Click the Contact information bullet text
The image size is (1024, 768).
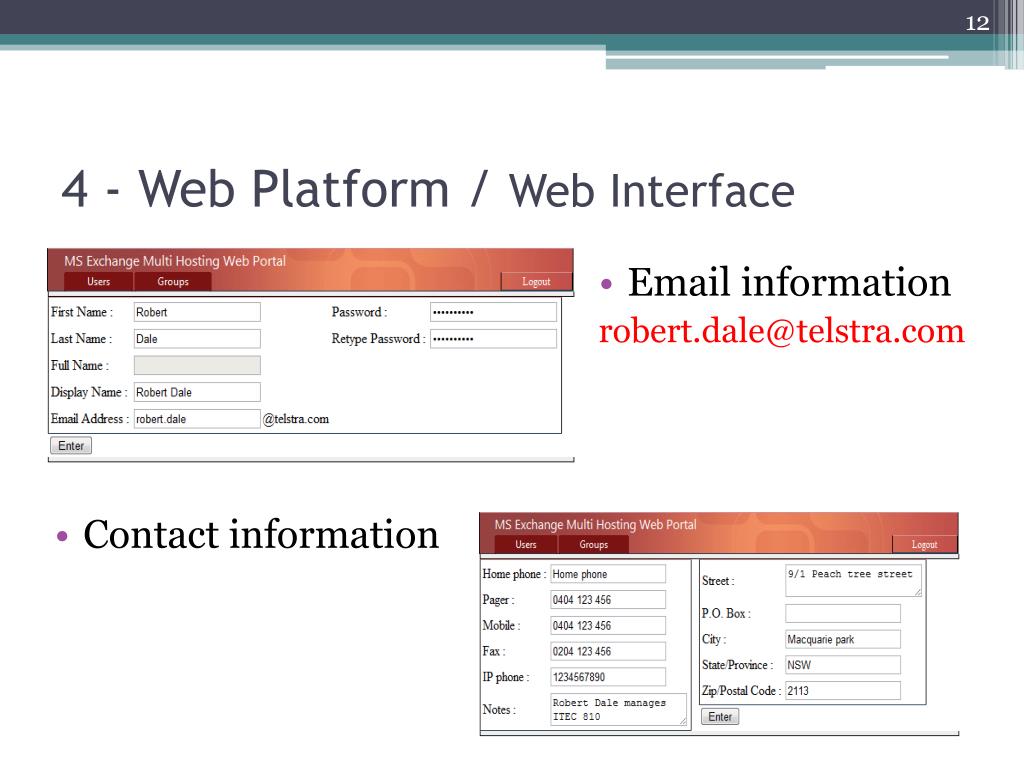point(261,534)
